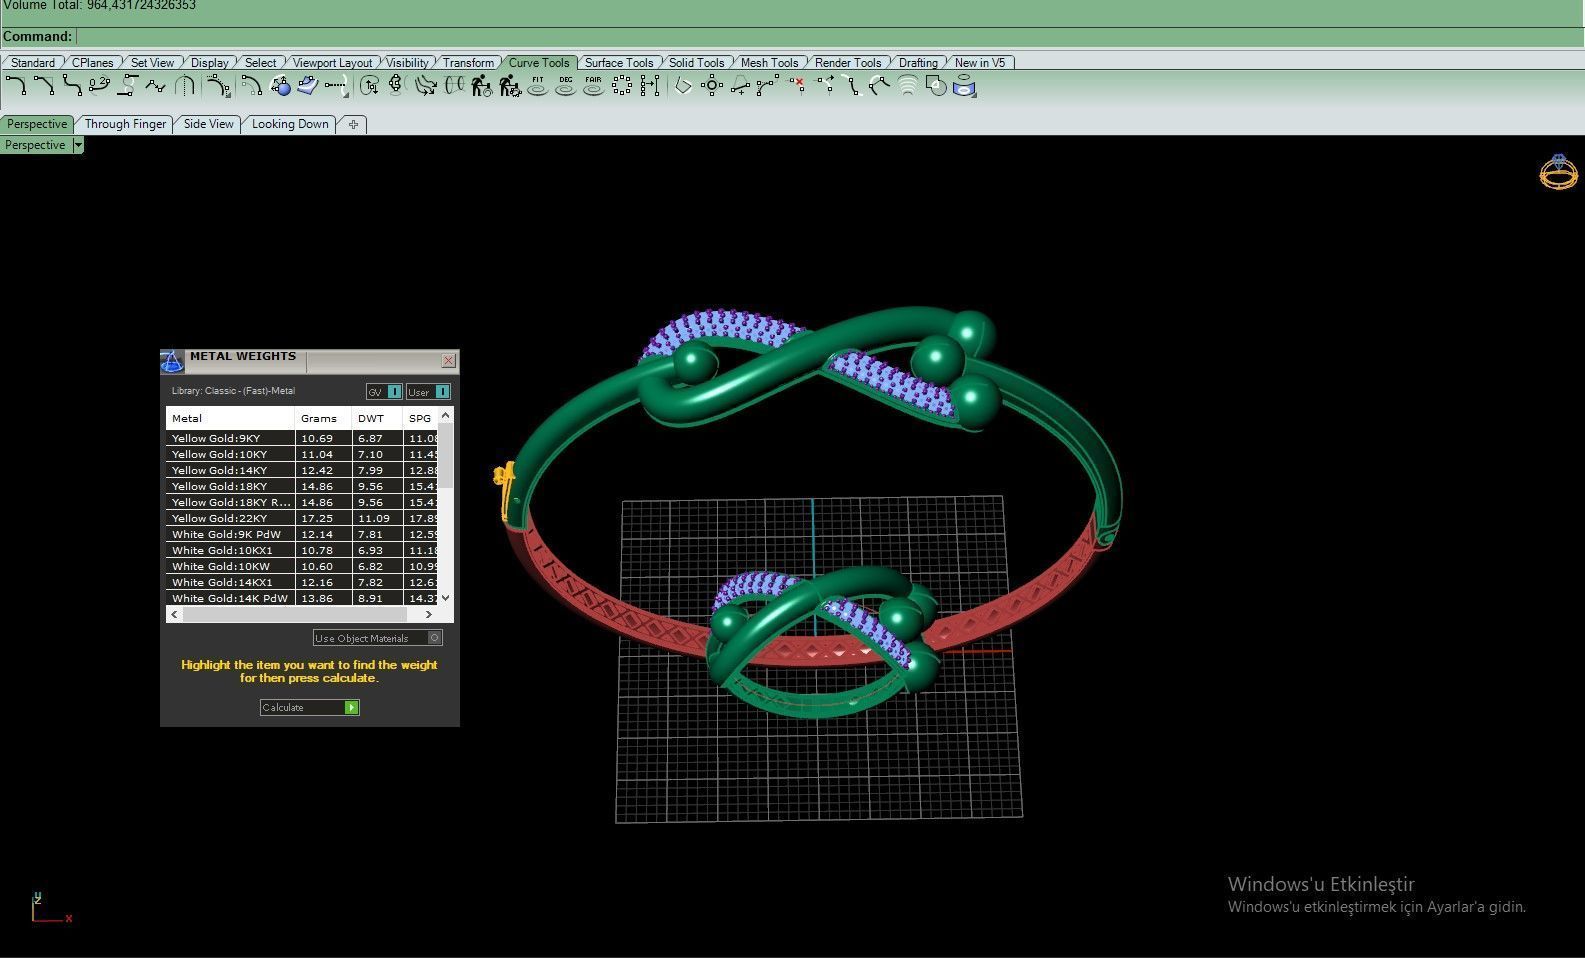Toggle the User library switch
1585x958 pixels.
(428, 391)
